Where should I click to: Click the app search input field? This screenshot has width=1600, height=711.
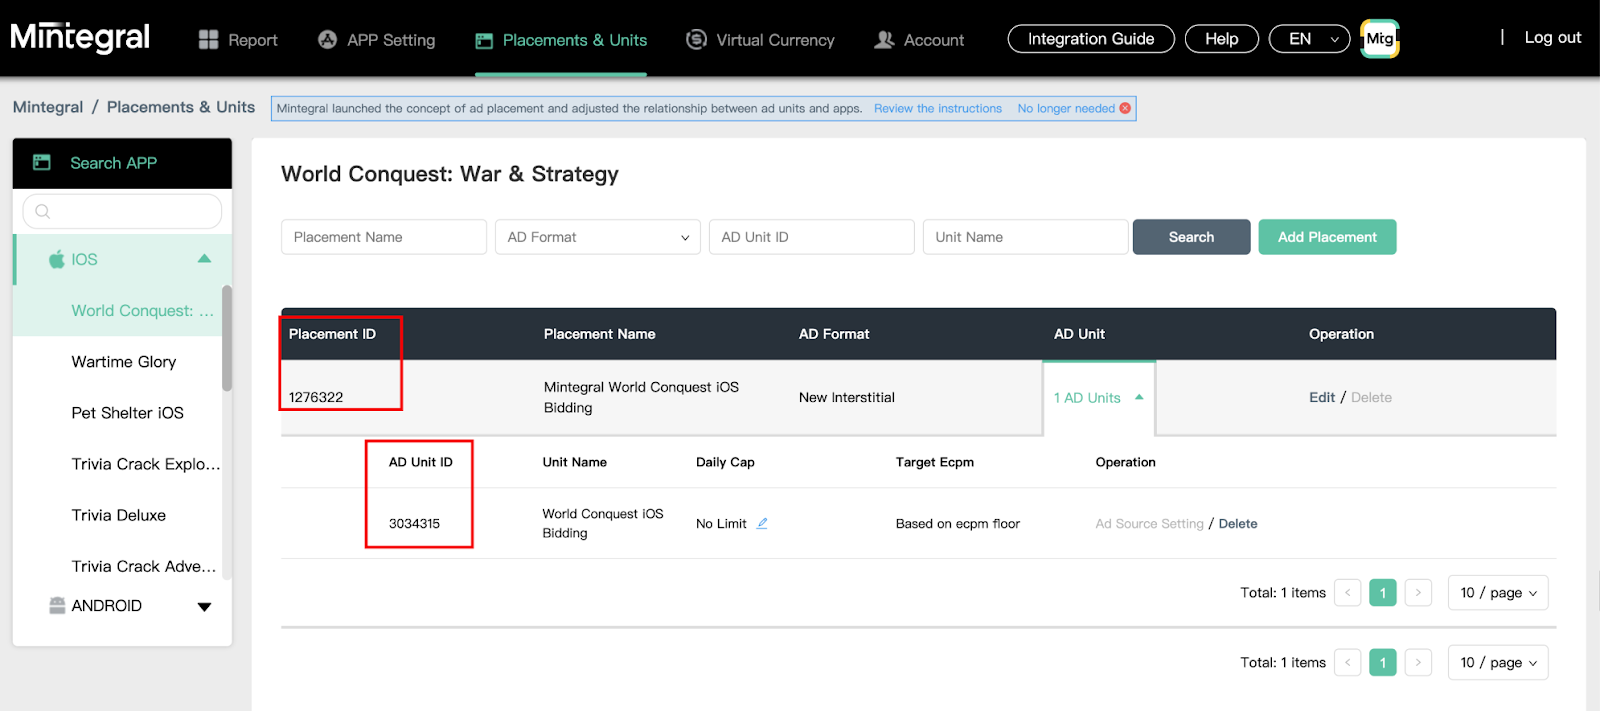(122, 211)
